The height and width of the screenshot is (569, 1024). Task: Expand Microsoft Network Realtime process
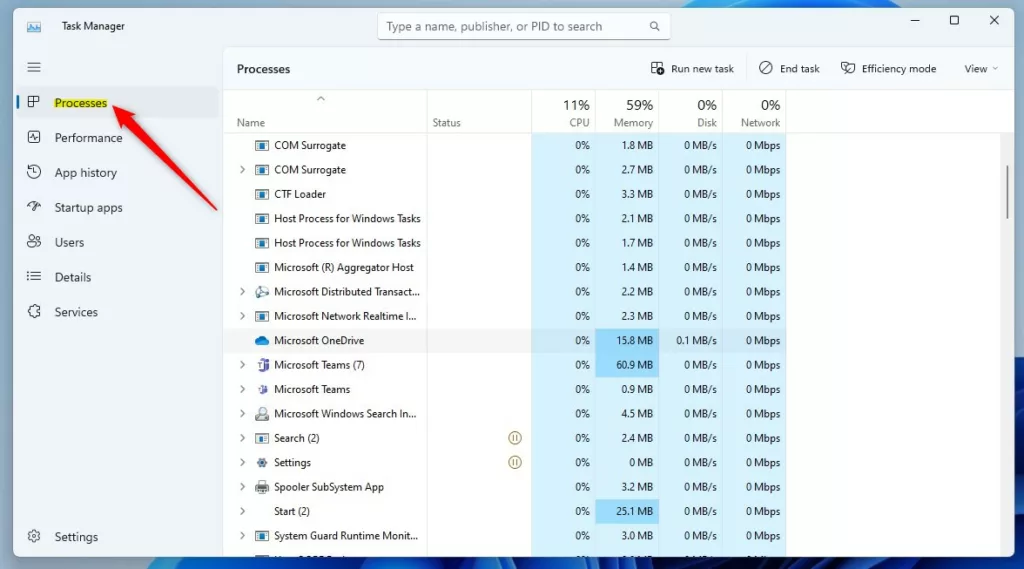(242, 316)
